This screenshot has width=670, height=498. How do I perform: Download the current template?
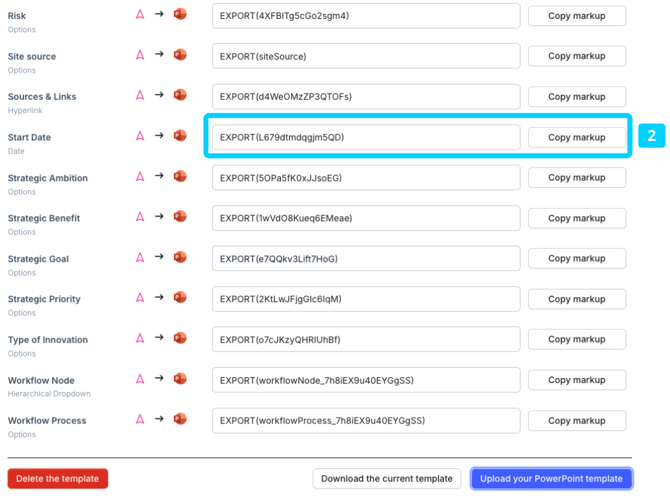(387, 478)
